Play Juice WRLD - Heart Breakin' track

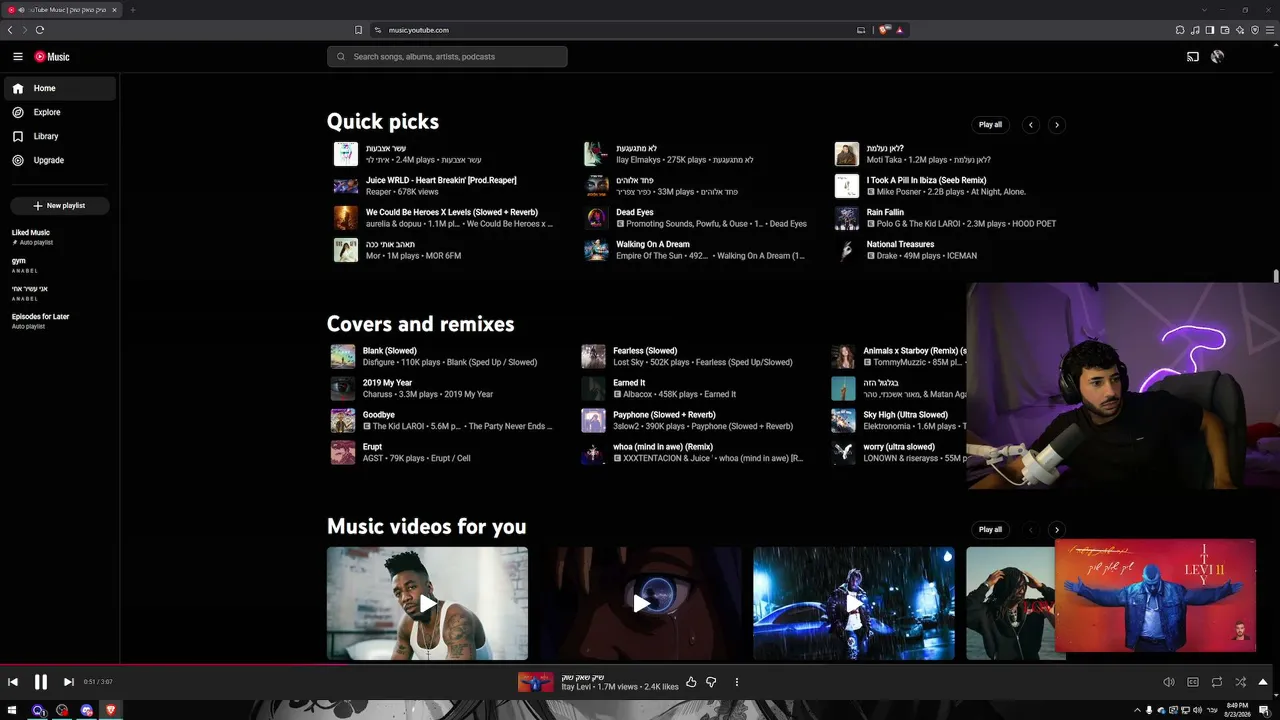(x=441, y=181)
